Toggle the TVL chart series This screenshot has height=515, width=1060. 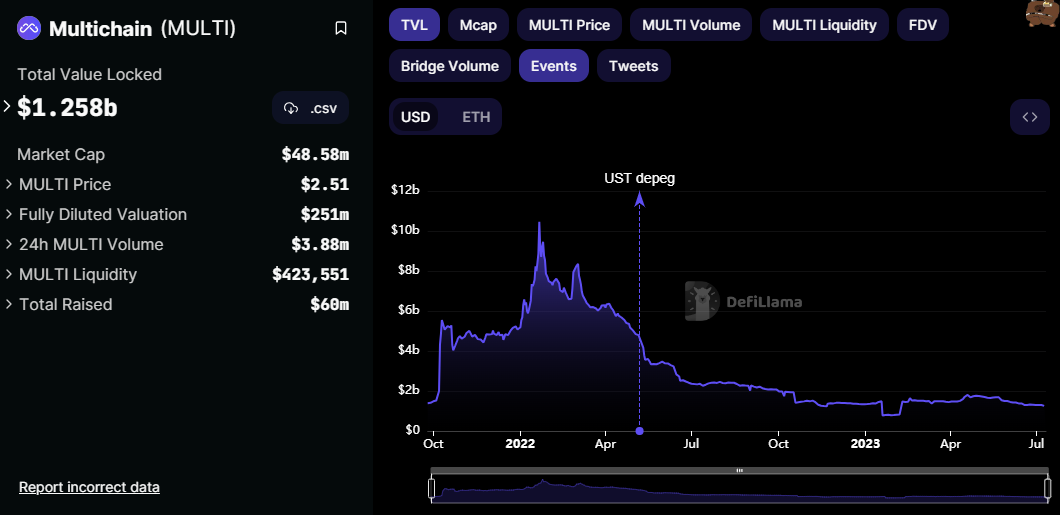tap(414, 25)
